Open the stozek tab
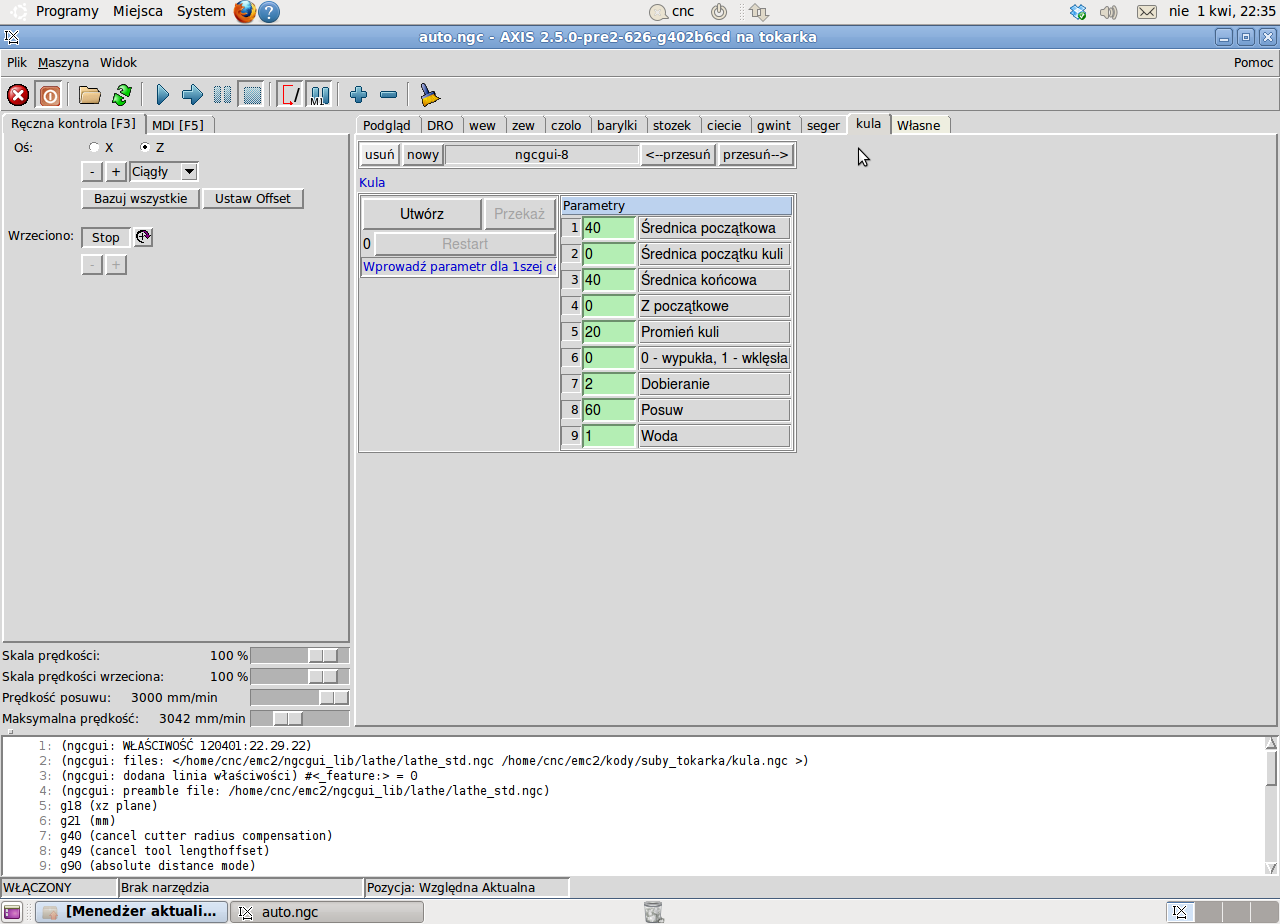Viewport: 1280px width, 924px height. pyautogui.click(x=672, y=125)
